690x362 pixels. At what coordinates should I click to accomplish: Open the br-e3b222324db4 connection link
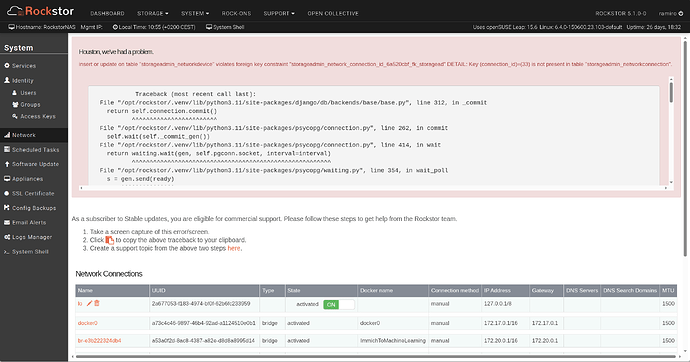tap(99, 341)
